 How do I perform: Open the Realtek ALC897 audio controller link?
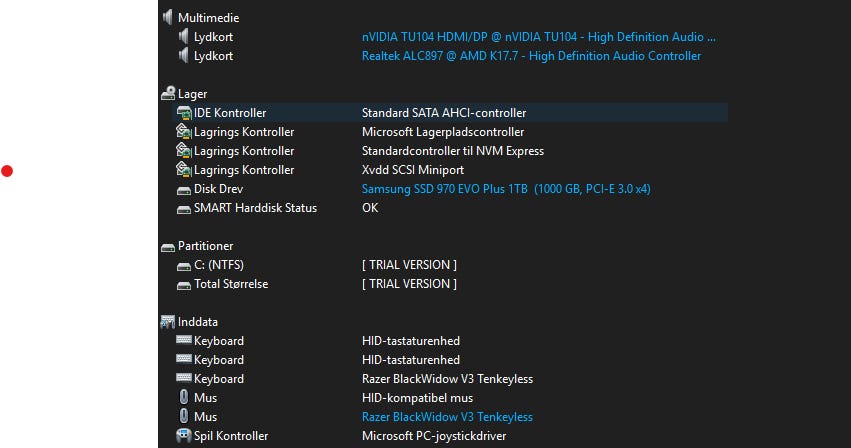531,56
